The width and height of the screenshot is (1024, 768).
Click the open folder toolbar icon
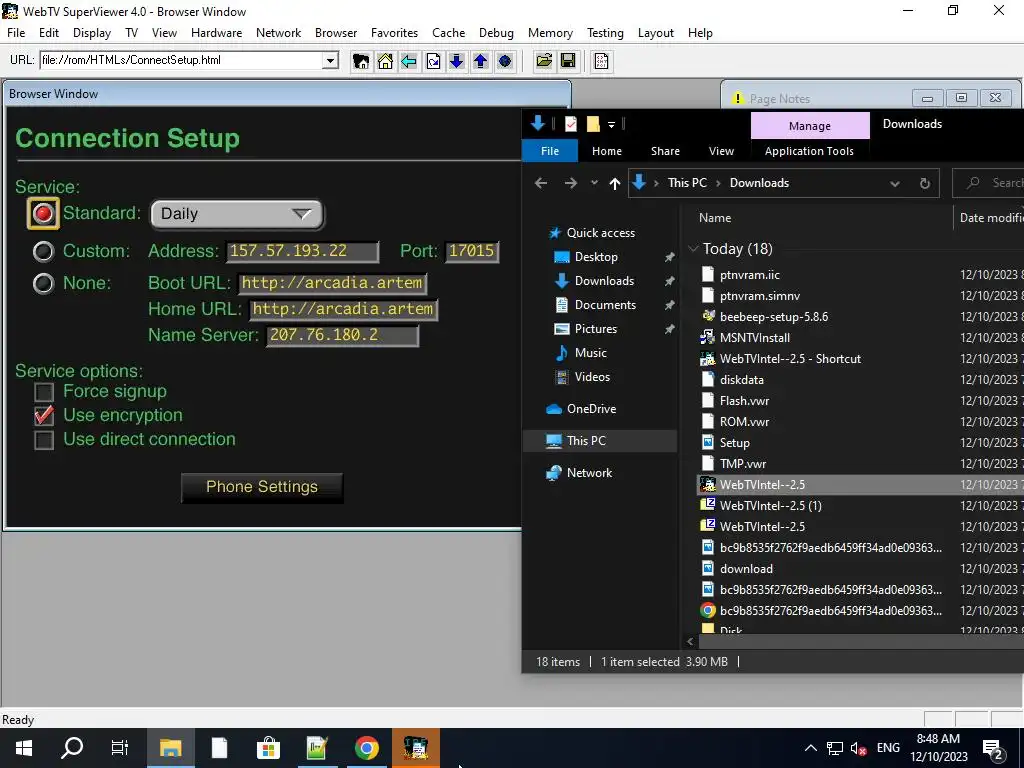click(x=543, y=61)
